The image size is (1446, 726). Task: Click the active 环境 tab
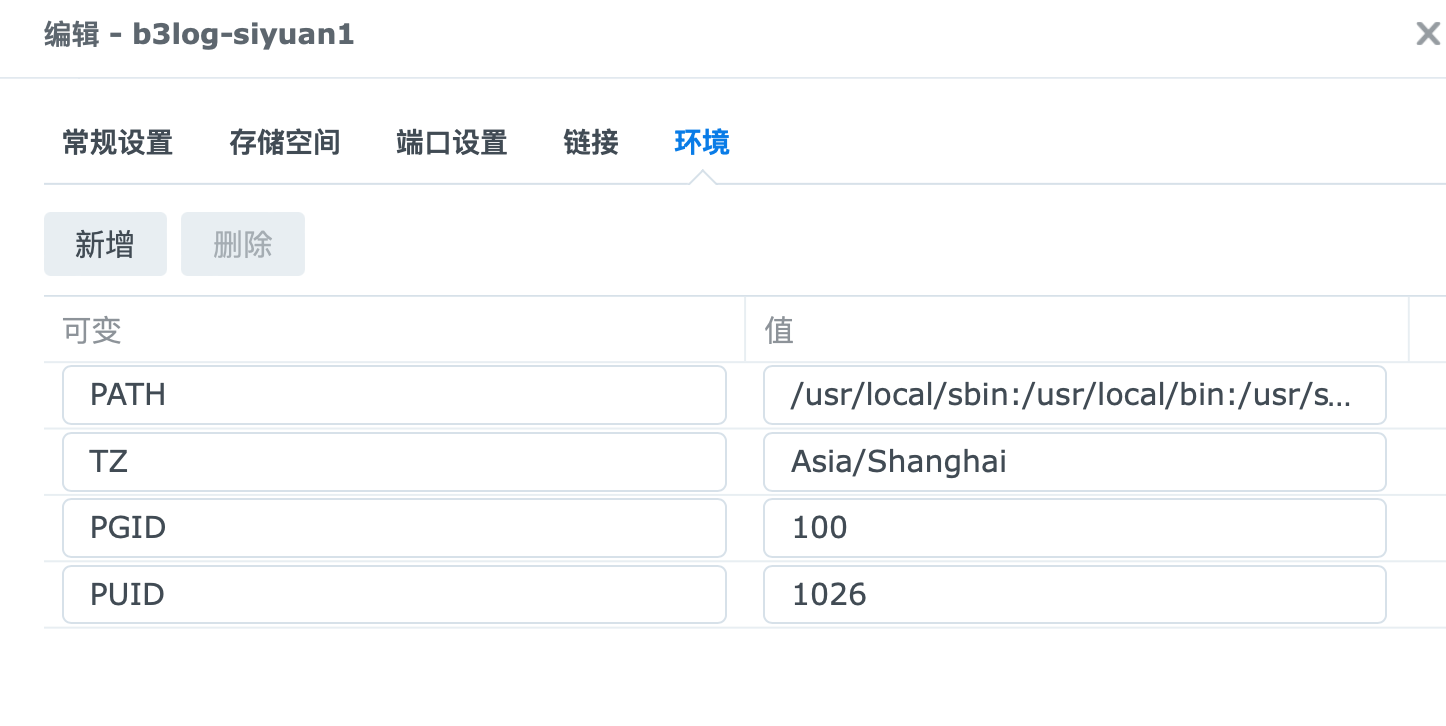tap(701, 143)
